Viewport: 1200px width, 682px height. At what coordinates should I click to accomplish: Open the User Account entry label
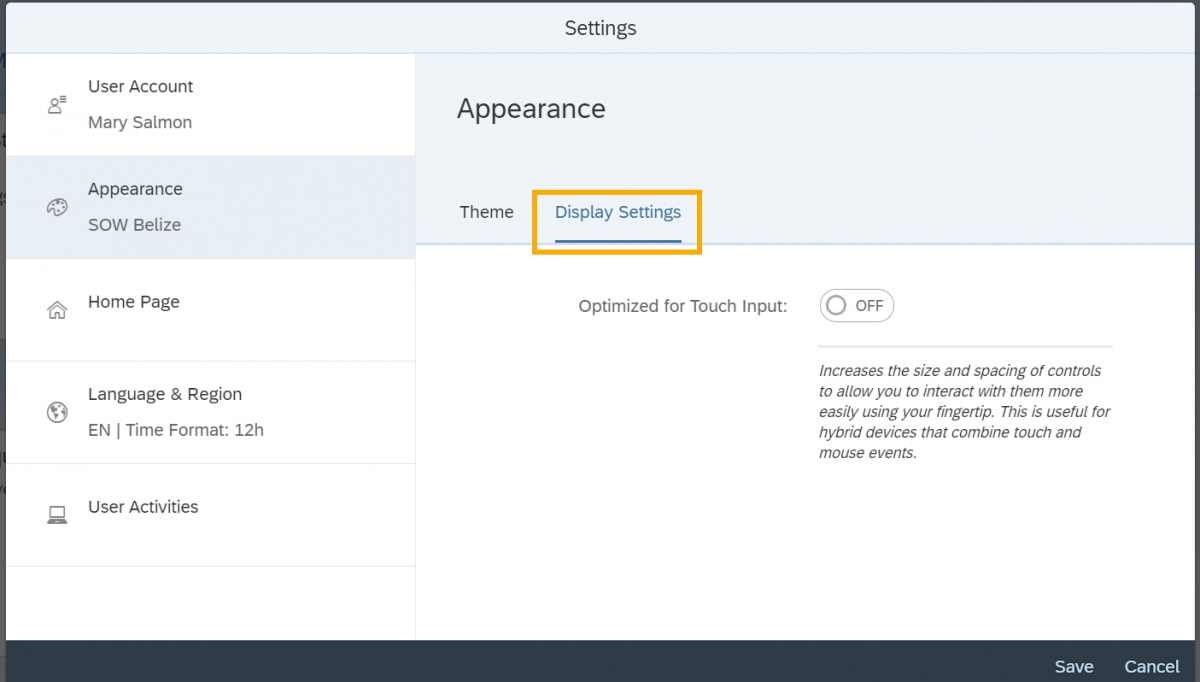coord(141,87)
